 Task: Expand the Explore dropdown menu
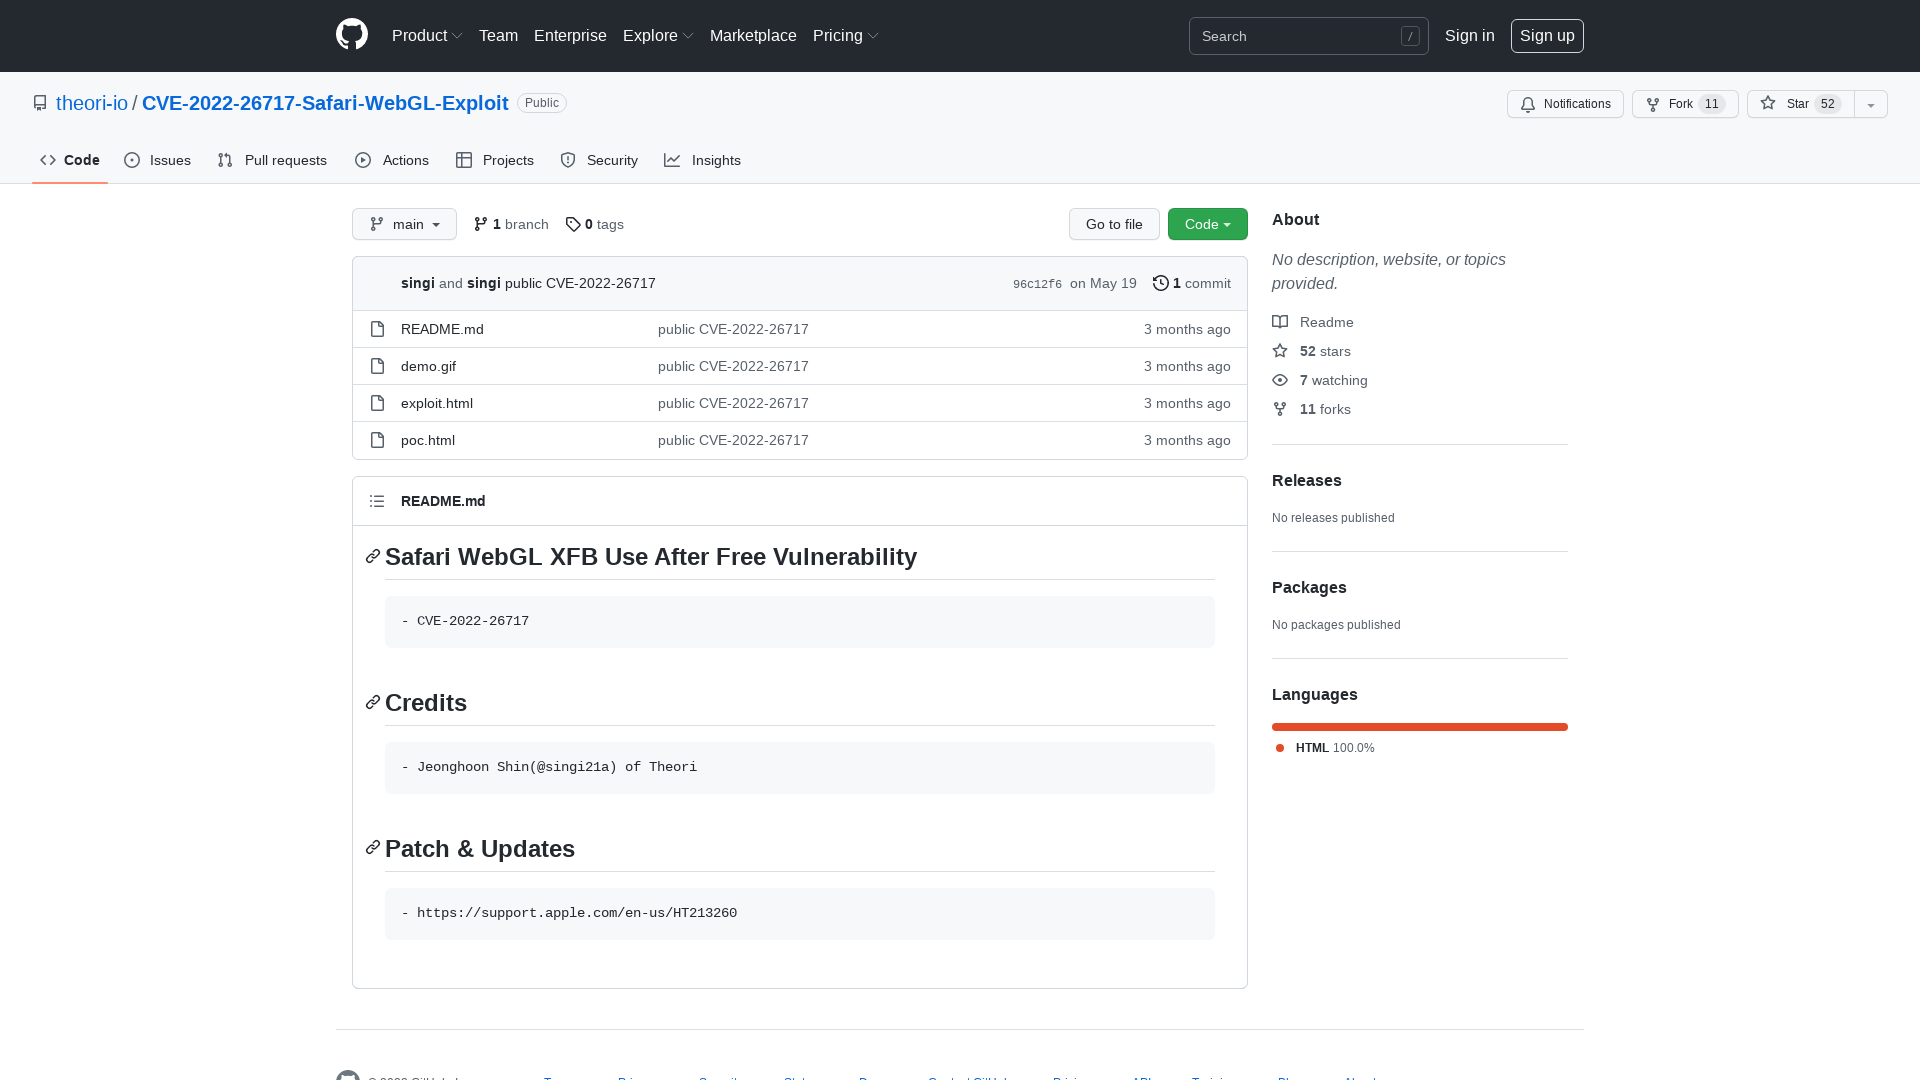[x=658, y=36]
